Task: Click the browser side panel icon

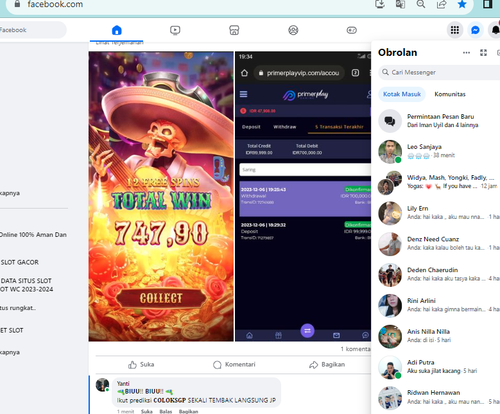Action: (488, 4)
